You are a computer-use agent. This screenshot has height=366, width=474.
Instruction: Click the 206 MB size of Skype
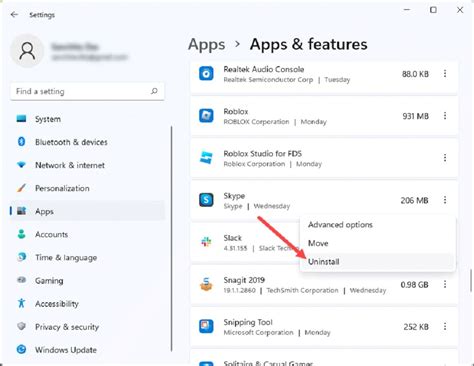pyautogui.click(x=414, y=200)
